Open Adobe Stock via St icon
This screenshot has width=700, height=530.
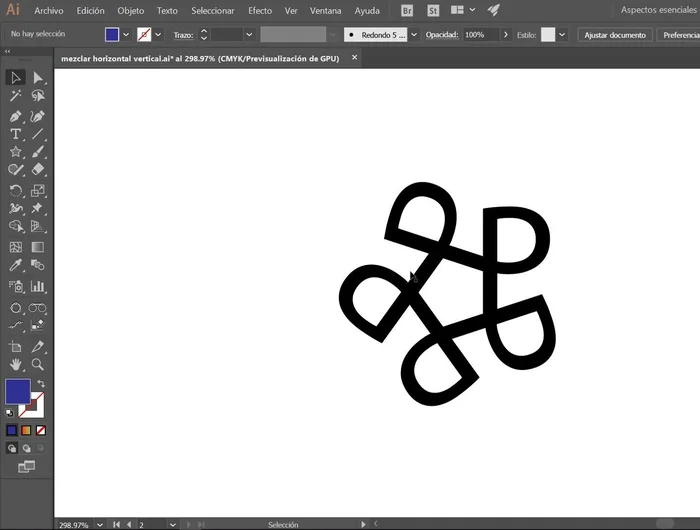pyautogui.click(x=433, y=10)
